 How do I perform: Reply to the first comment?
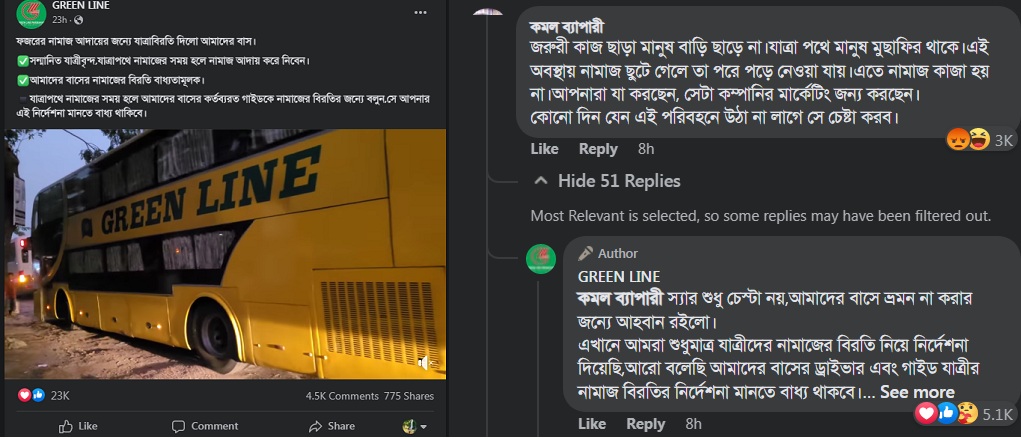[x=598, y=149]
